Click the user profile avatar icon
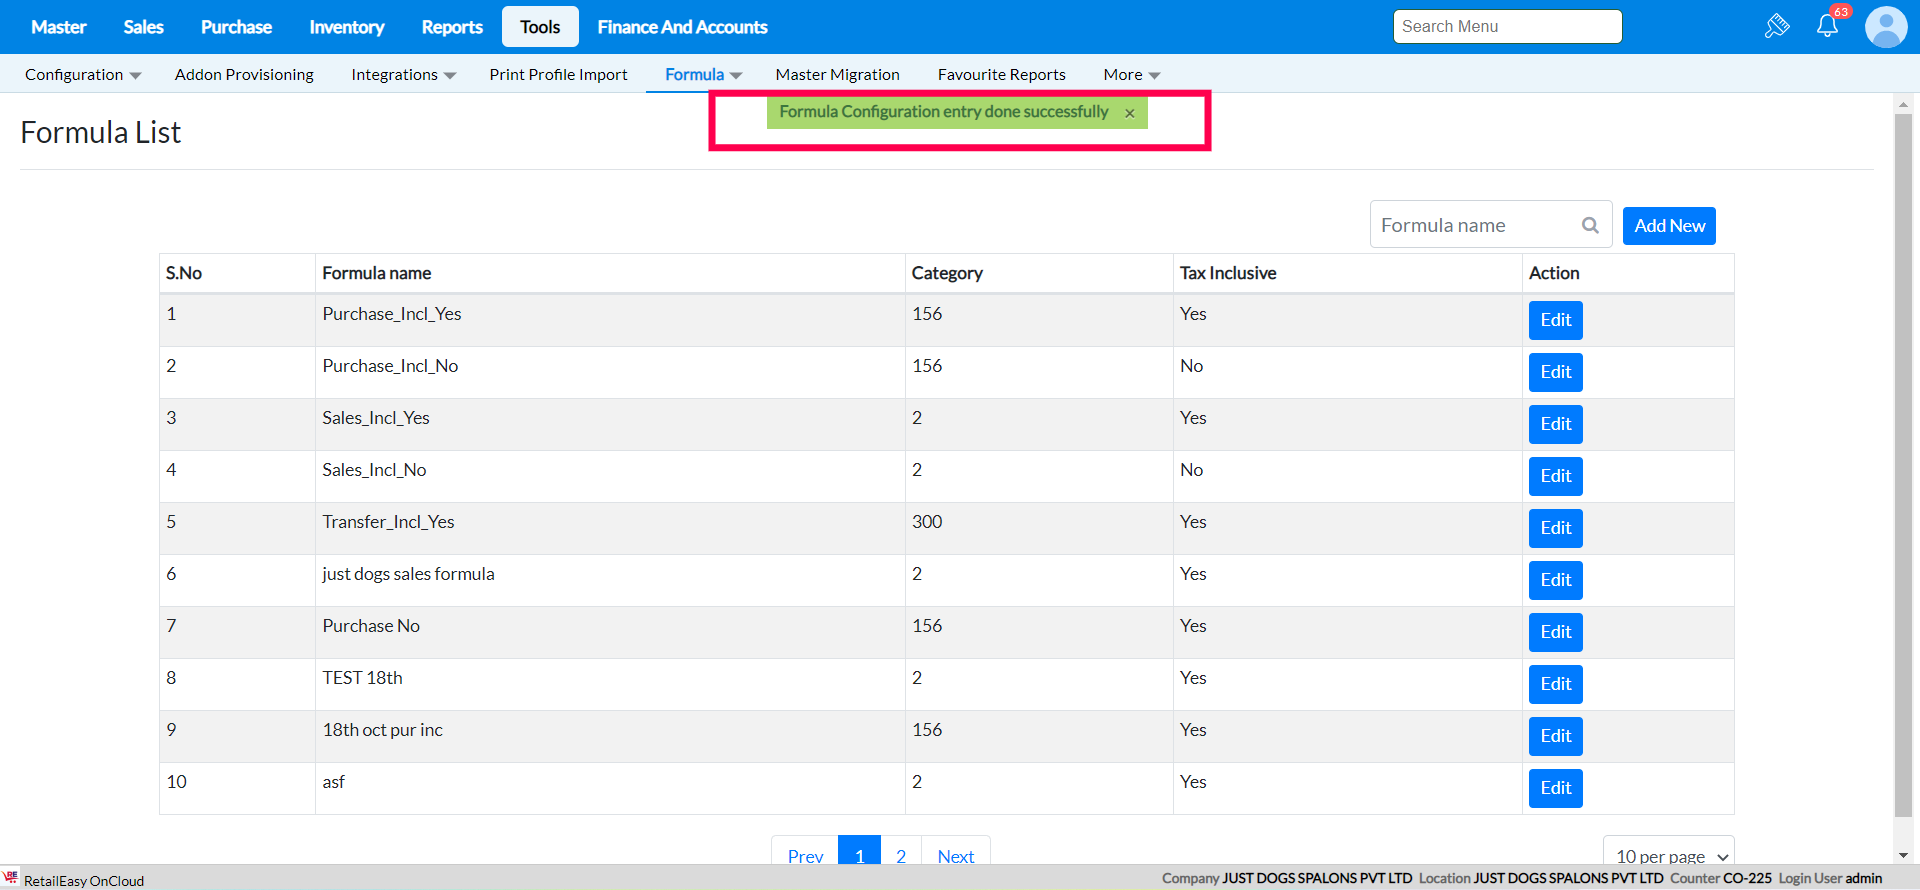The width and height of the screenshot is (1920, 890). pos(1886,27)
